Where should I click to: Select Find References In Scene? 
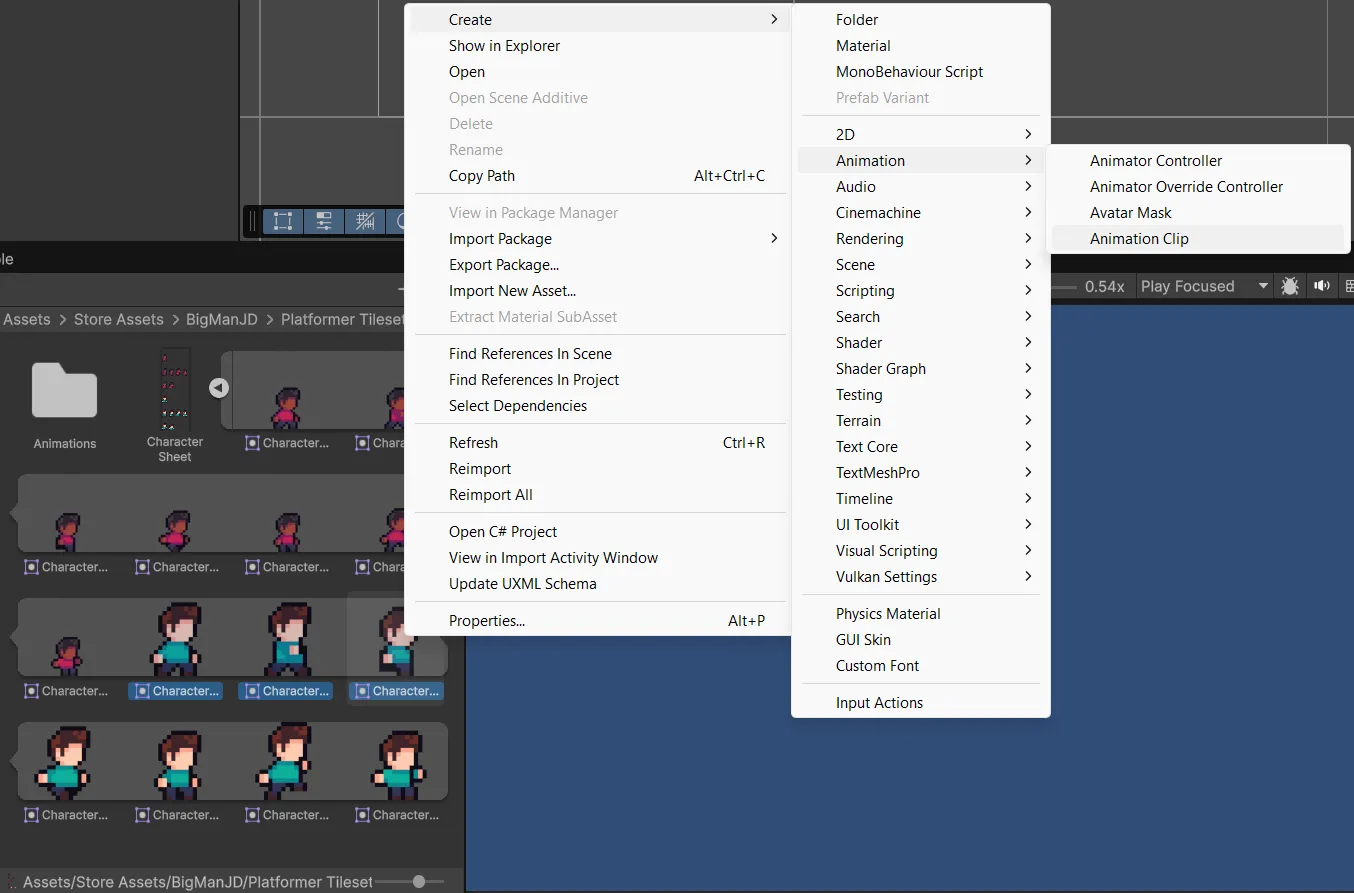tap(600, 354)
